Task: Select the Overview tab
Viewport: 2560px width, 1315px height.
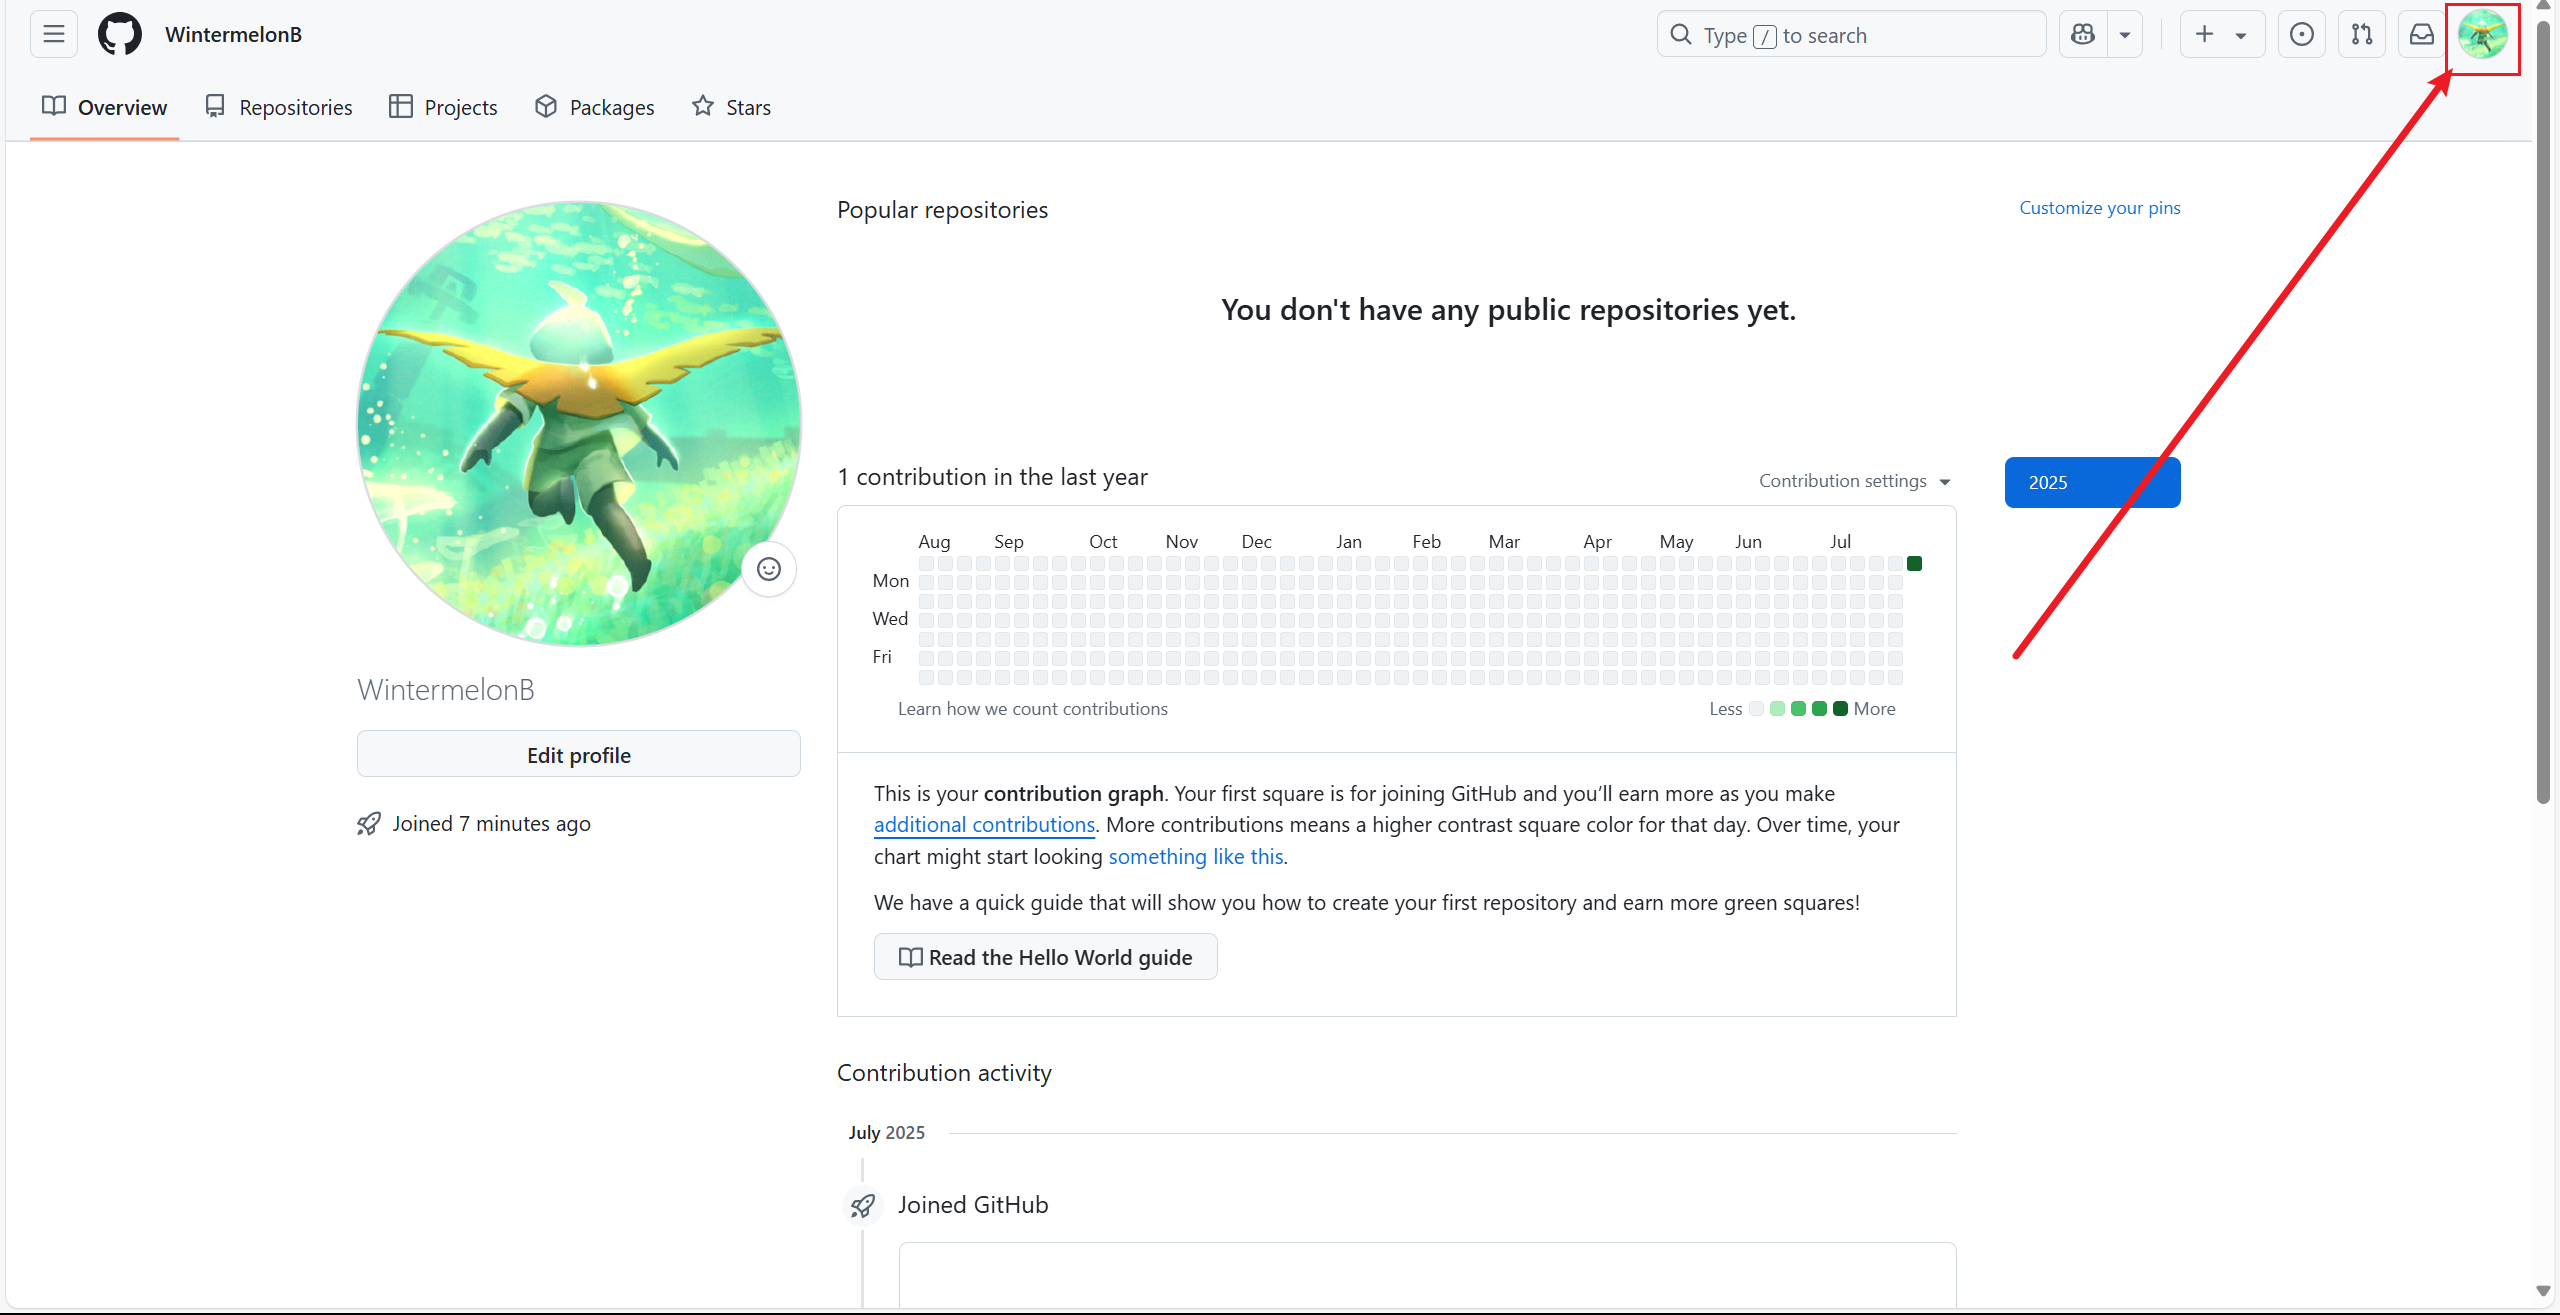Action: pos(104,107)
